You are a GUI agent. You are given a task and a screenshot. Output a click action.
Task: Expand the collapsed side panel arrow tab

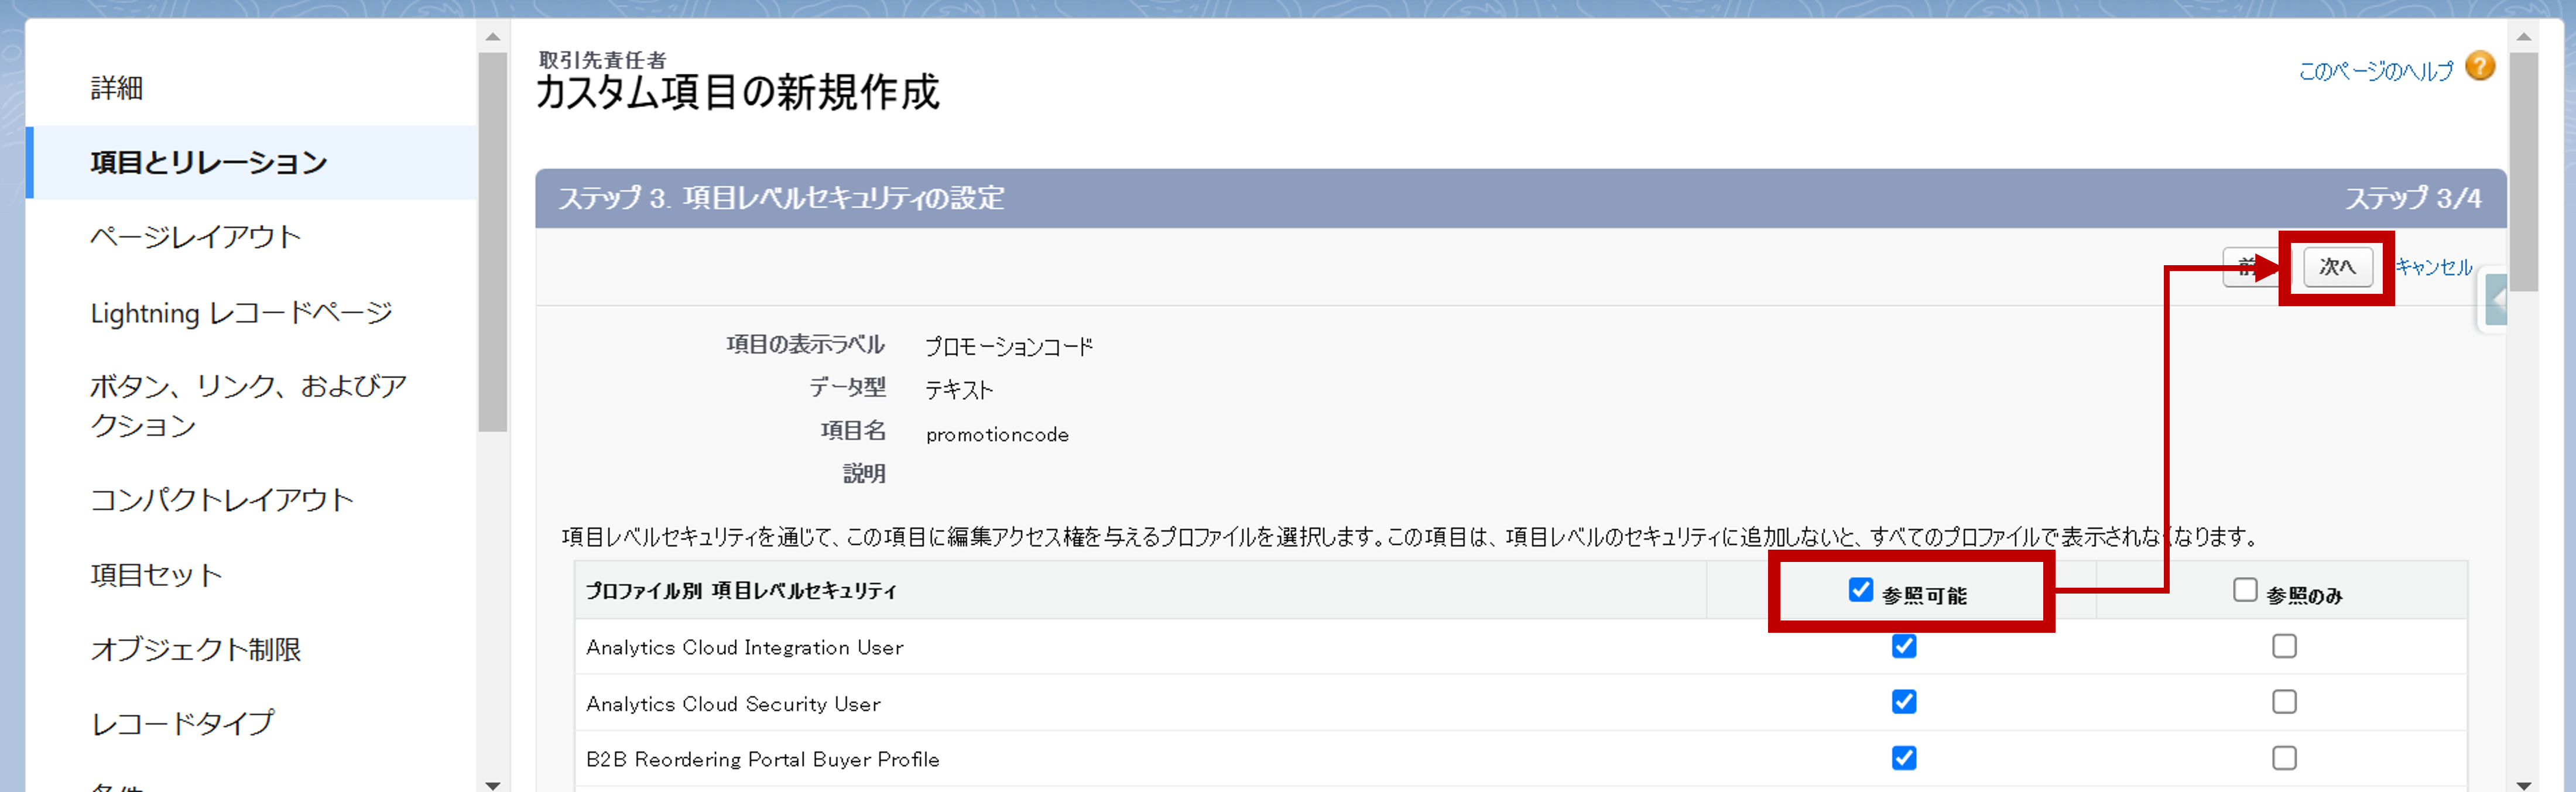2496,301
